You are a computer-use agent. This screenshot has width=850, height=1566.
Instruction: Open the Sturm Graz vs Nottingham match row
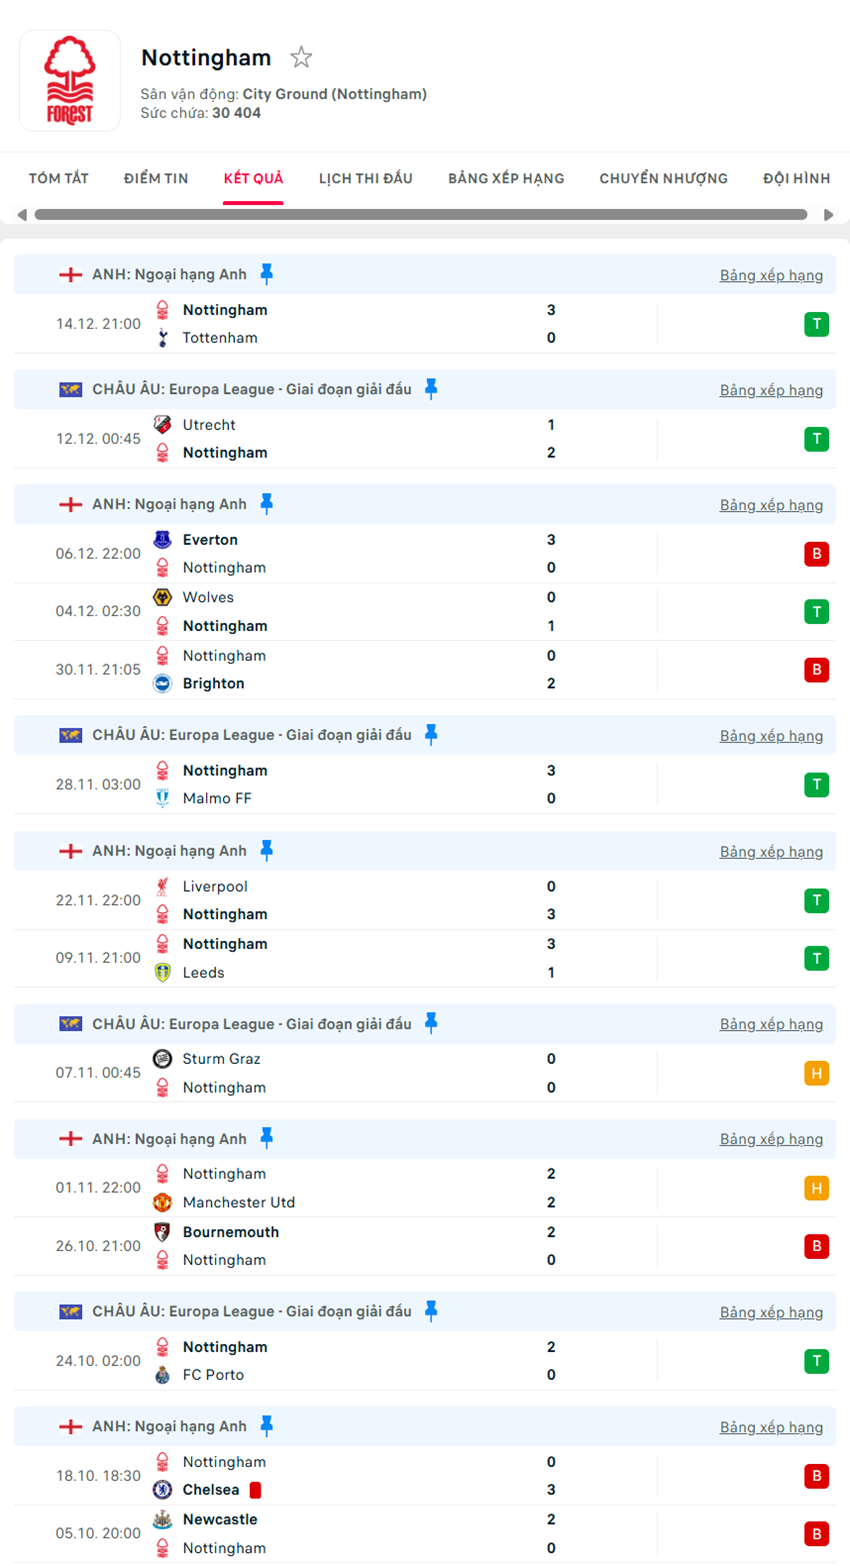coord(400,1074)
